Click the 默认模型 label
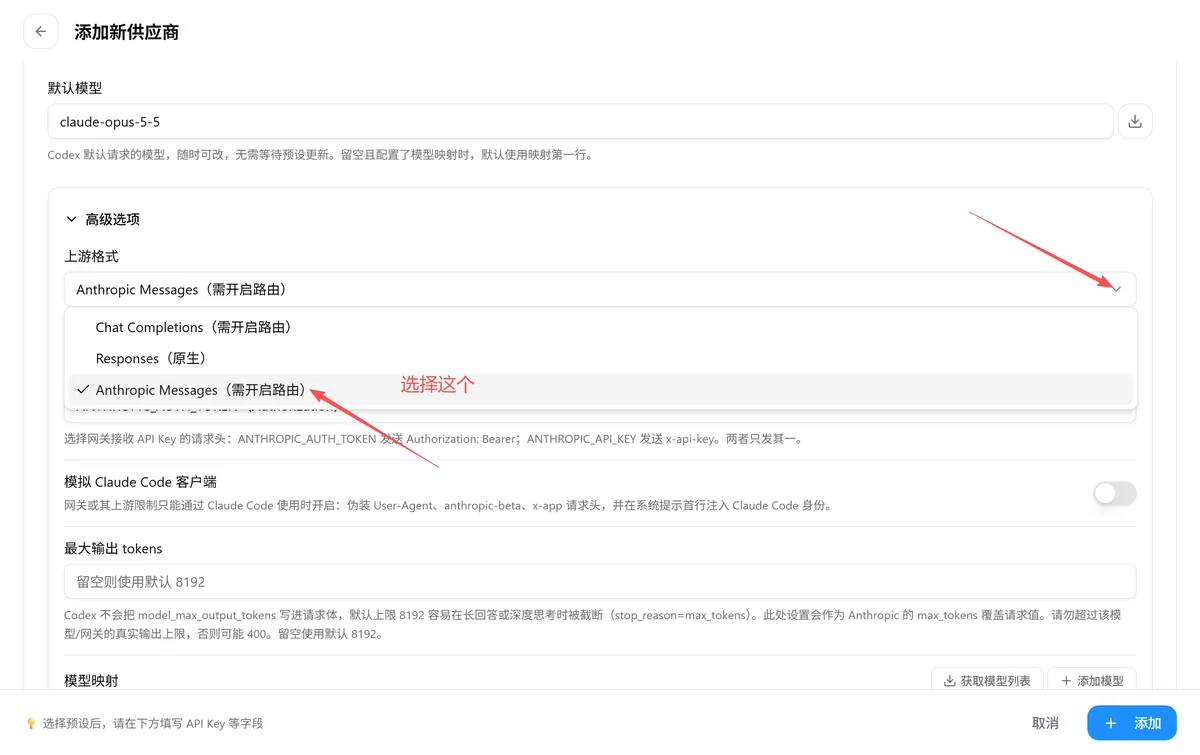 tap(75, 88)
